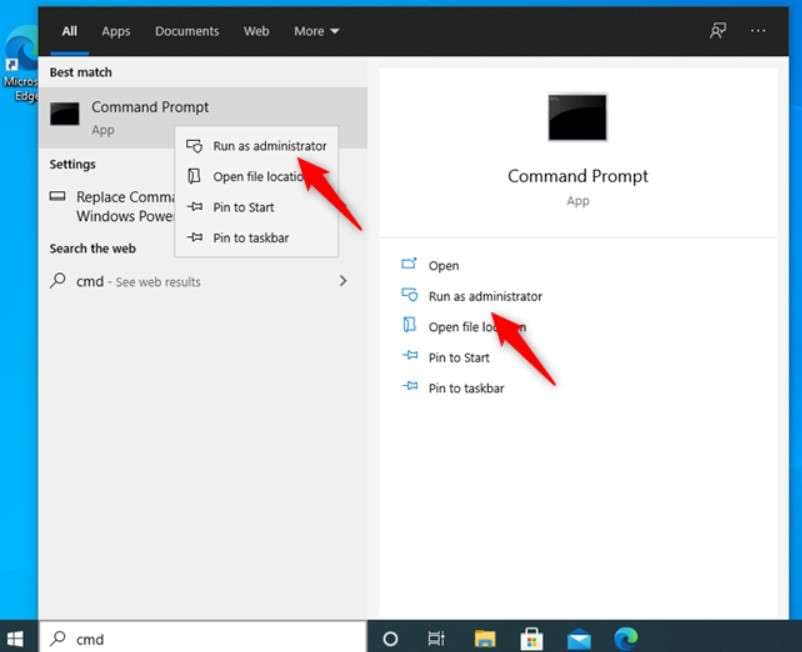Viewport: 802px width, 652px height.
Task: Click Pin to Start in preview pane
Action: [x=459, y=357]
